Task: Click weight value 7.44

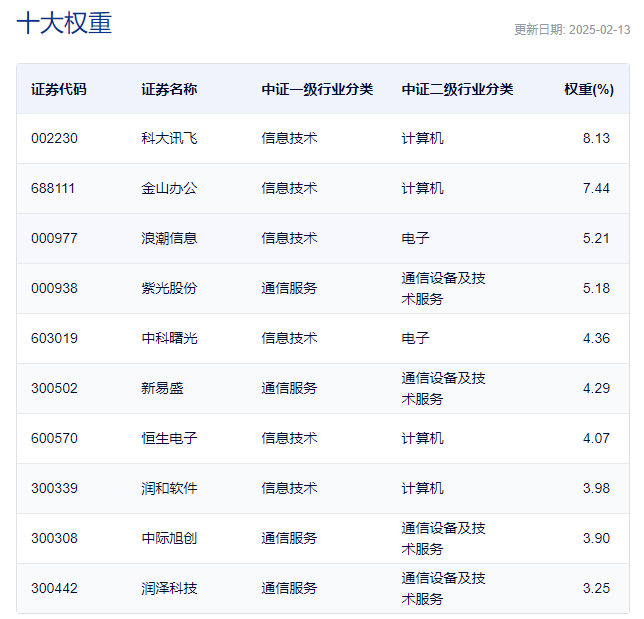Action: (x=596, y=189)
